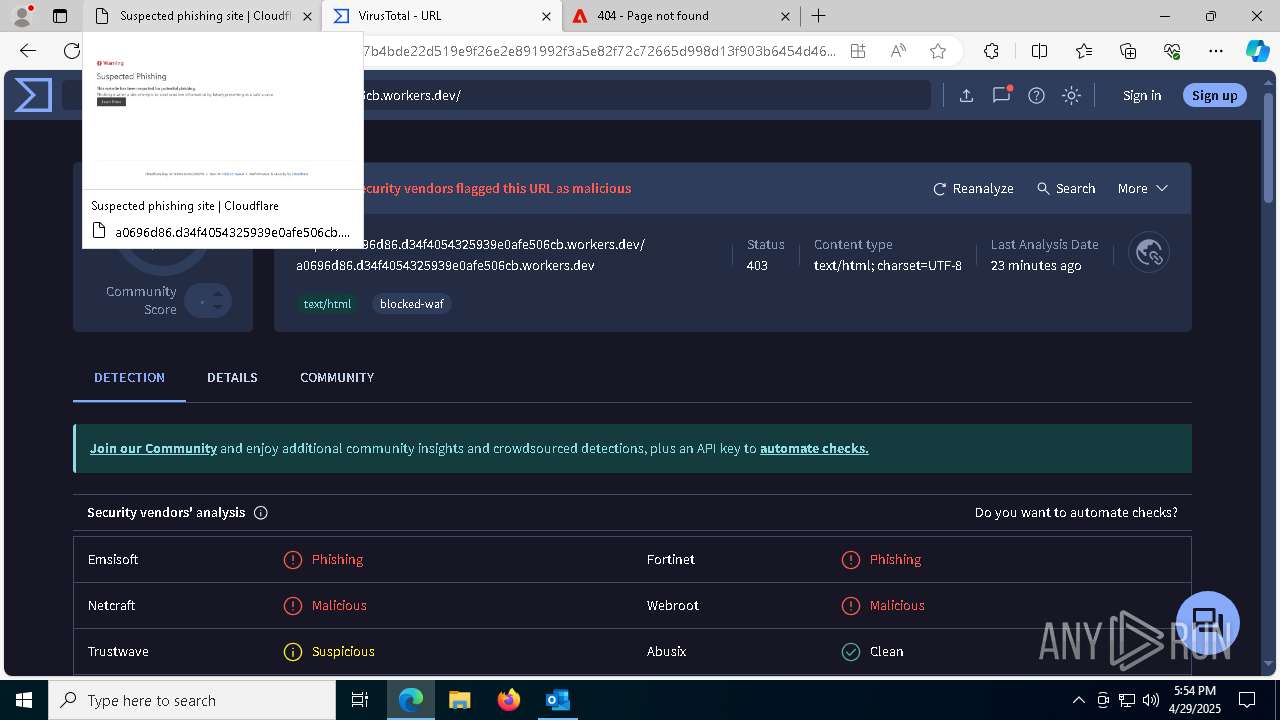Open the Windows notification center
The width and height of the screenshot is (1280, 720).
1247,700
